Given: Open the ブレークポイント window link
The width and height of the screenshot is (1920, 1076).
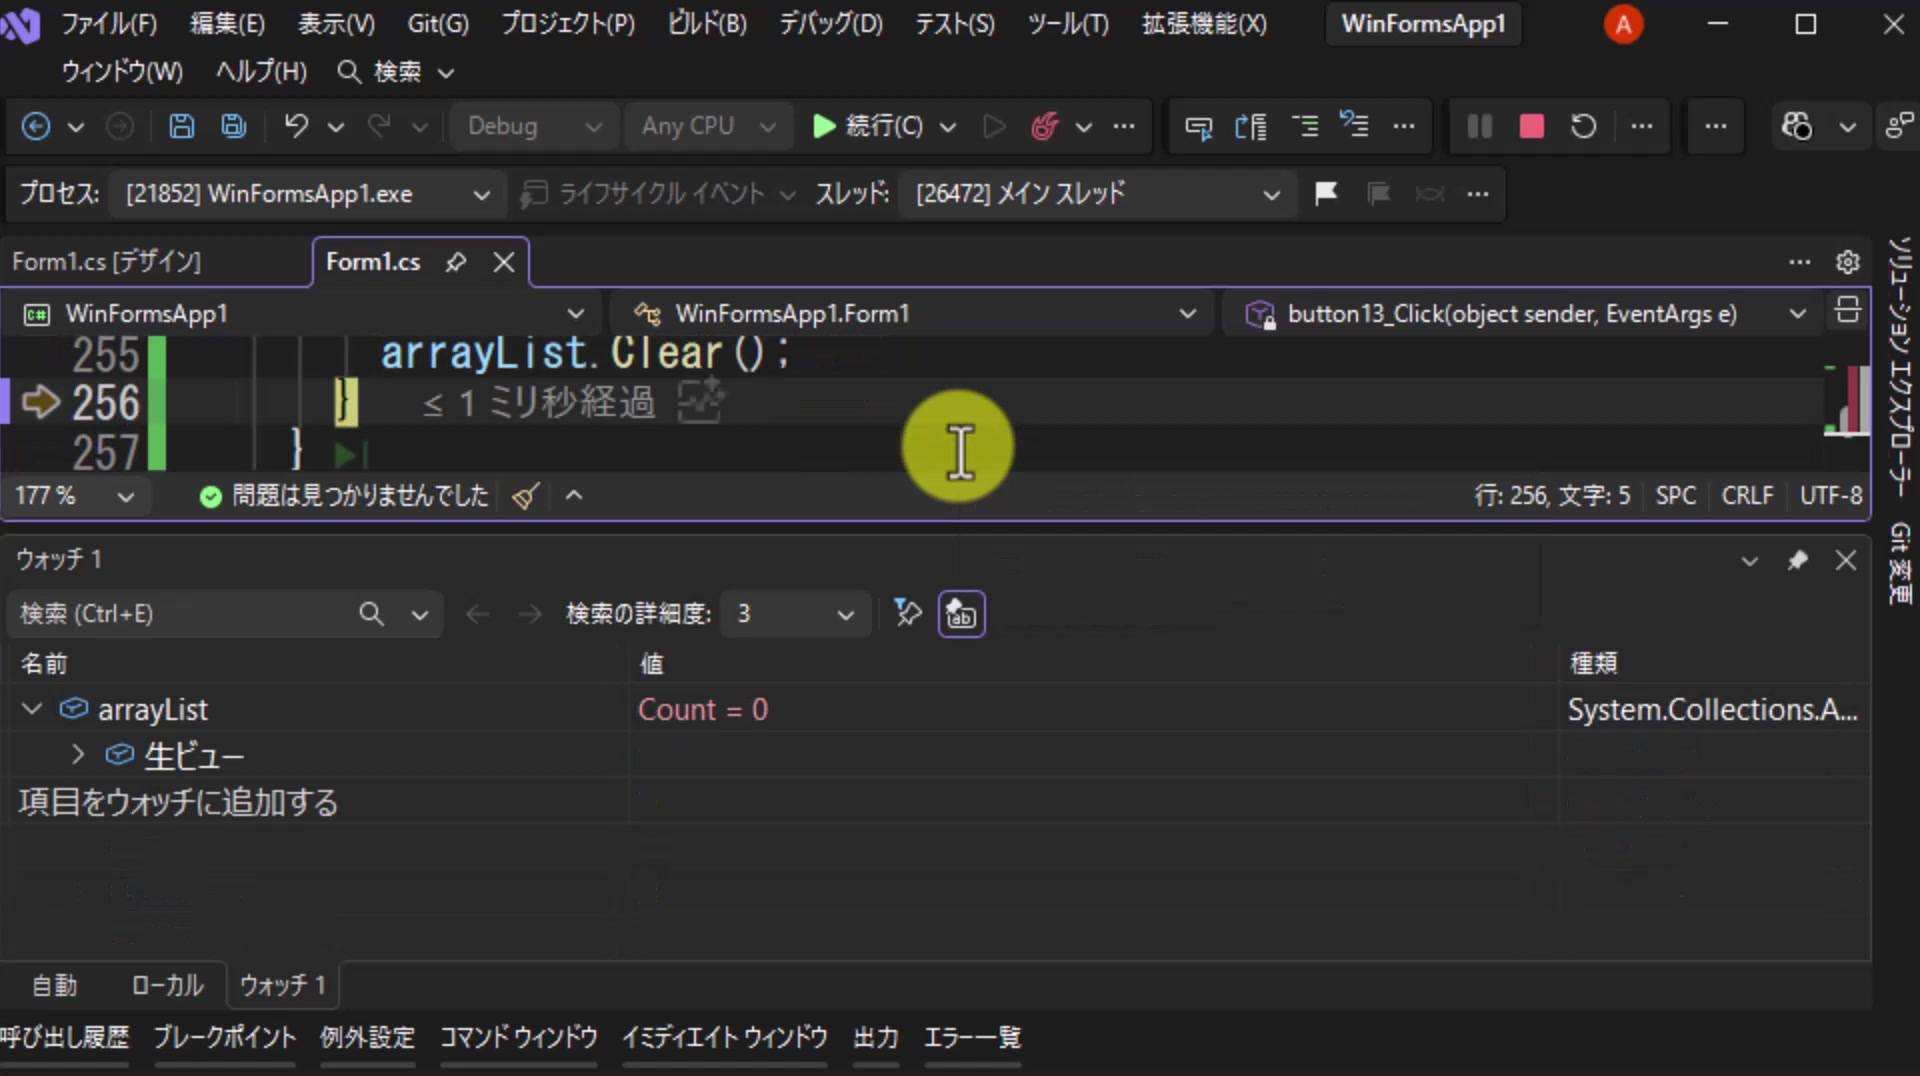Looking at the screenshot, I should pyautogui.click(x=225, y=1038).
